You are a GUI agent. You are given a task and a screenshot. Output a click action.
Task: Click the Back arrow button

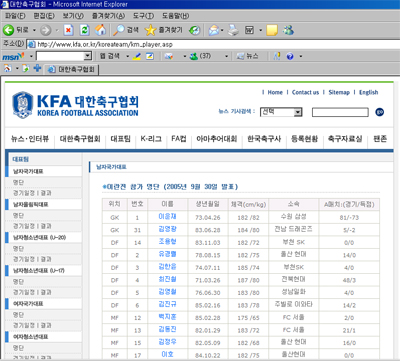[9, 30]
